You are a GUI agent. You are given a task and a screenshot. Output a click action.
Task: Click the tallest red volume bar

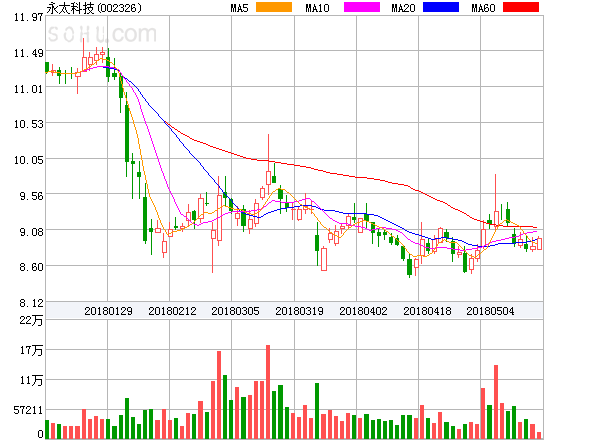268,392
